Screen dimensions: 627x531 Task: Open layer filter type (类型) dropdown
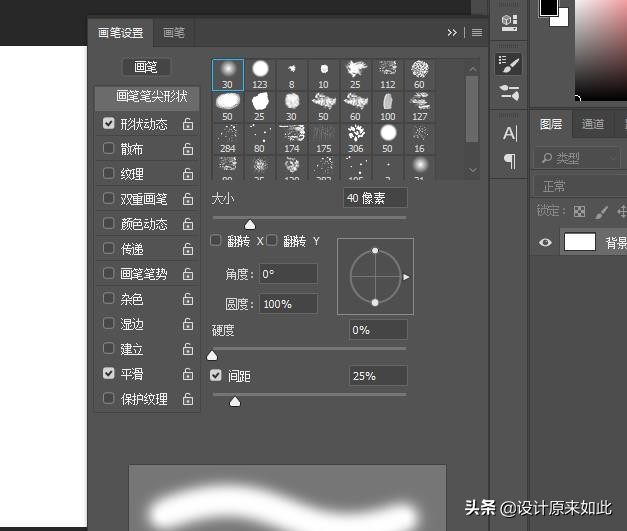578,158
